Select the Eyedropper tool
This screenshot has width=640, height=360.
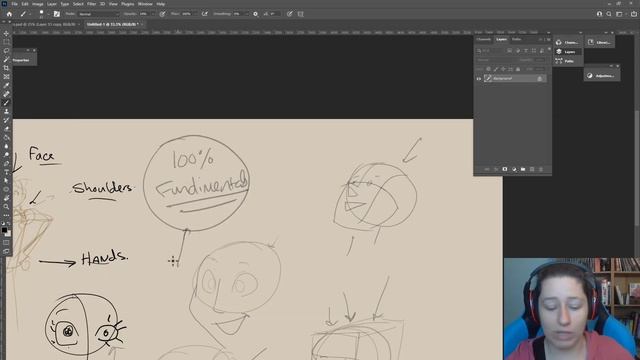(x=6, y=85)
